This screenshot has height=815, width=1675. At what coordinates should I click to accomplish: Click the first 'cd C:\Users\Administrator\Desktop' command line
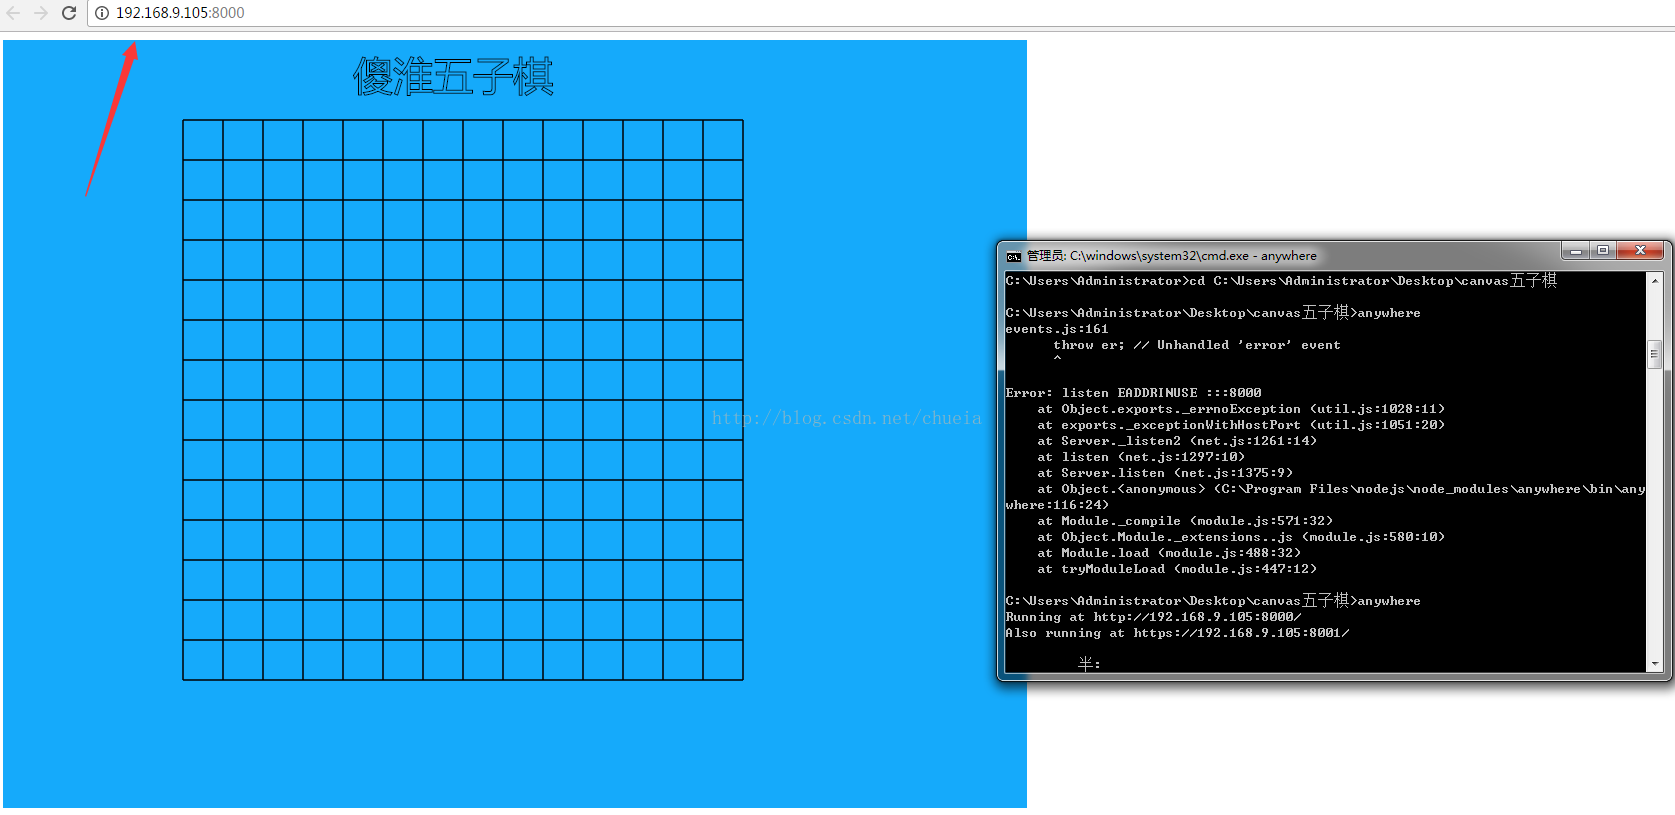point(1281,281)
